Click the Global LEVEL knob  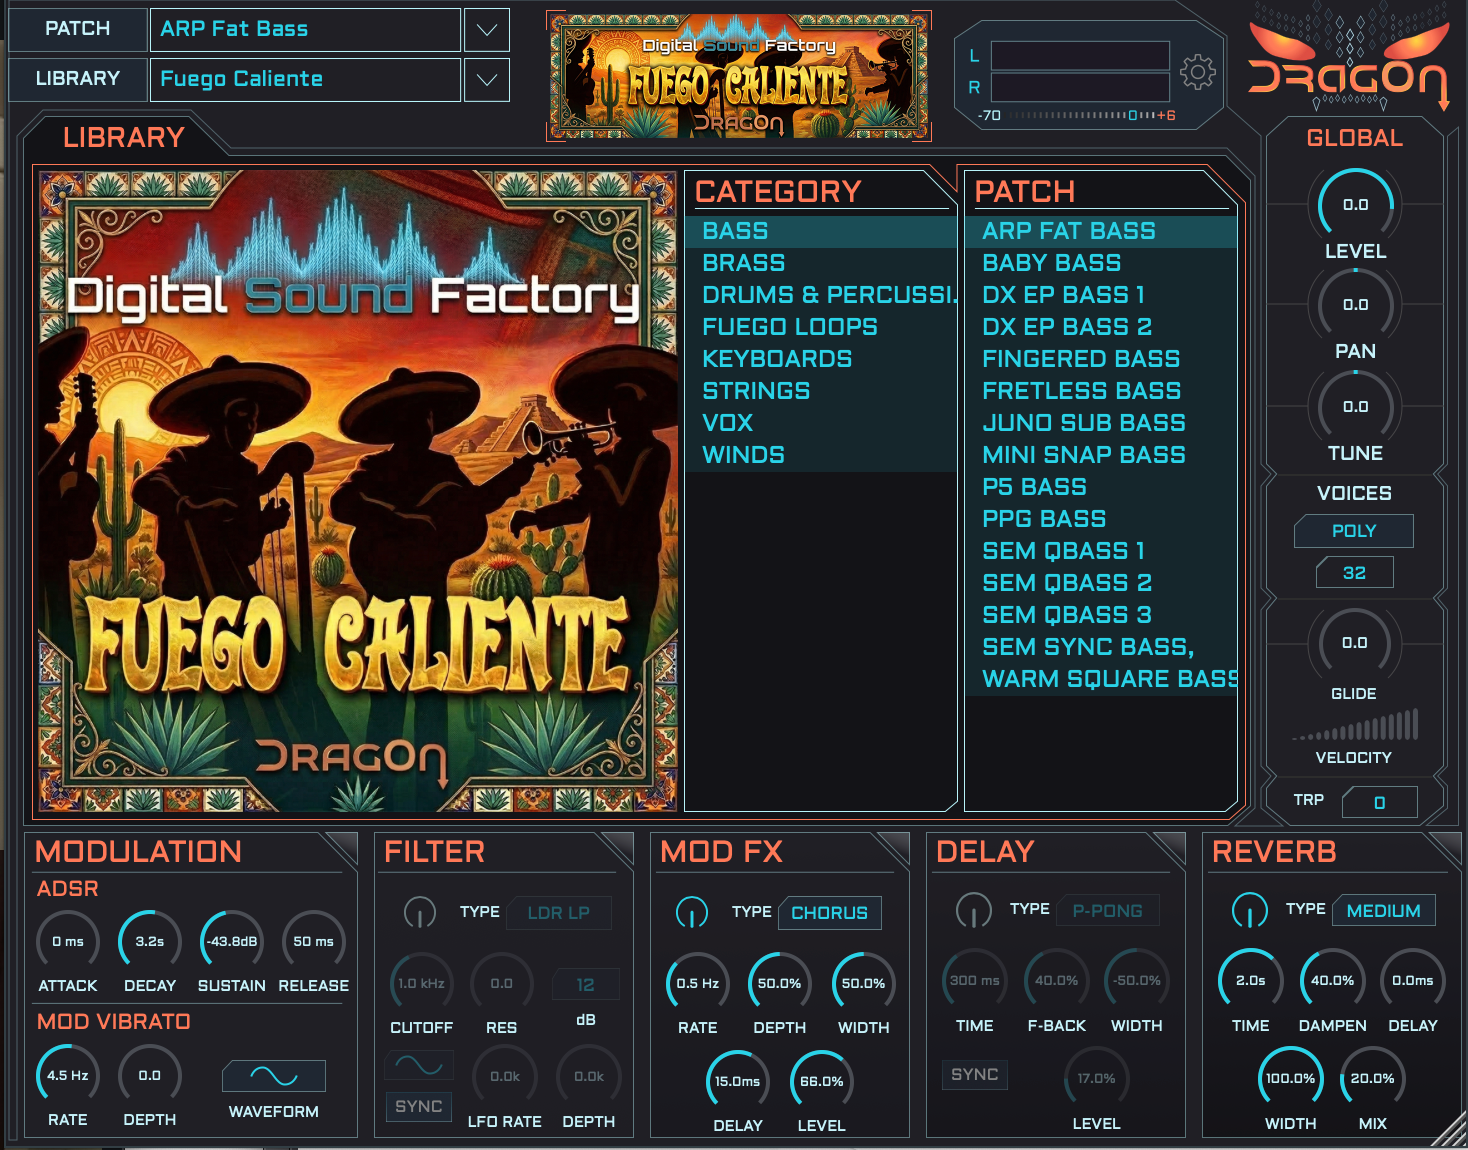[1355, 204]
